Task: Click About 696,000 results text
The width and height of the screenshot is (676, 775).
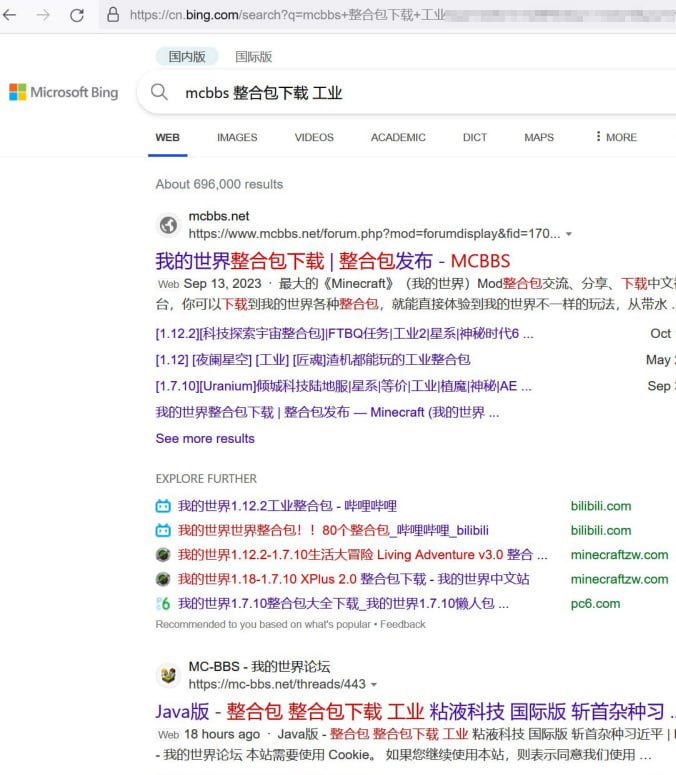Action: 219,184
